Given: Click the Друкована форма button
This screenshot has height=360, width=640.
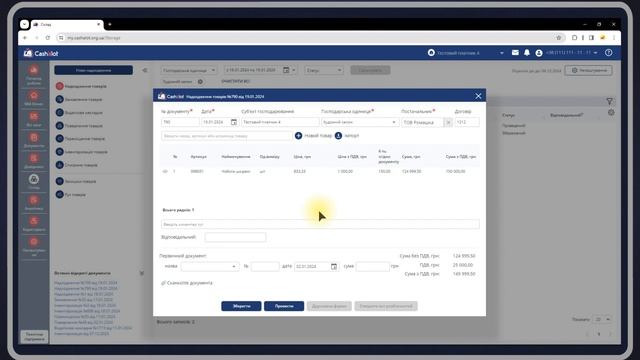Looking at the screenshot, I should pos(329,306).
